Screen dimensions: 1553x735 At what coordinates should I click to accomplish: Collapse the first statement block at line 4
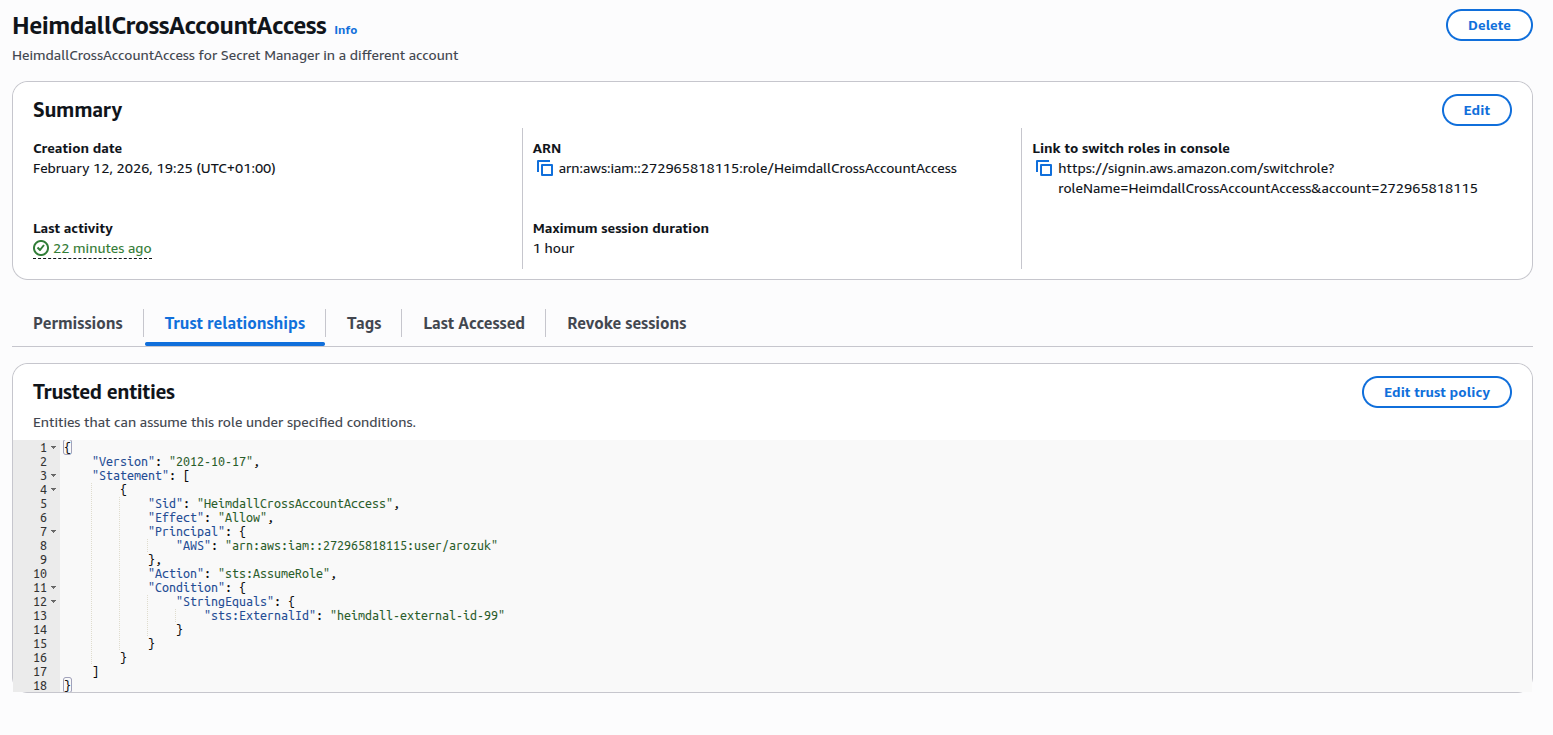coord(55,489)
